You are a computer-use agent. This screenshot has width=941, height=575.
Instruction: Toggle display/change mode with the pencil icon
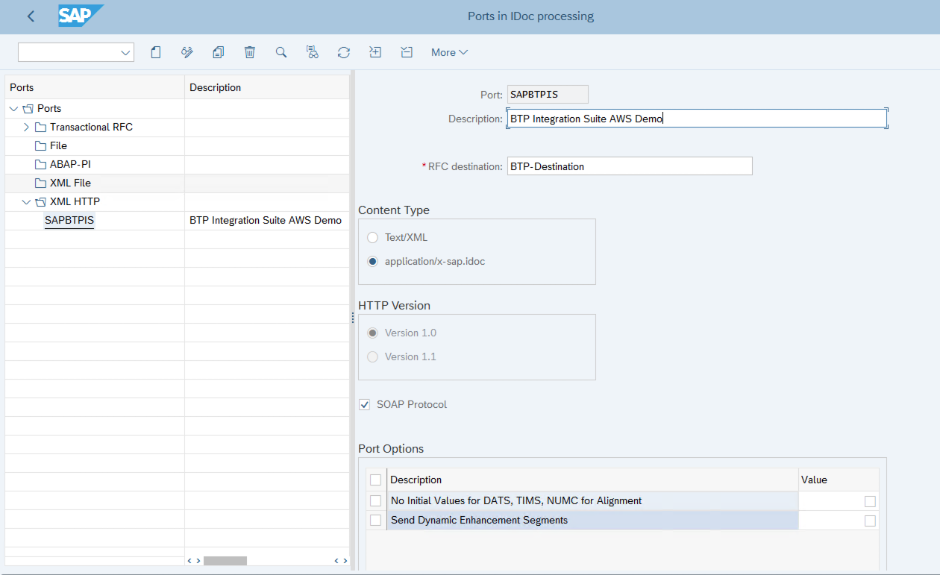tap(187, 52)
